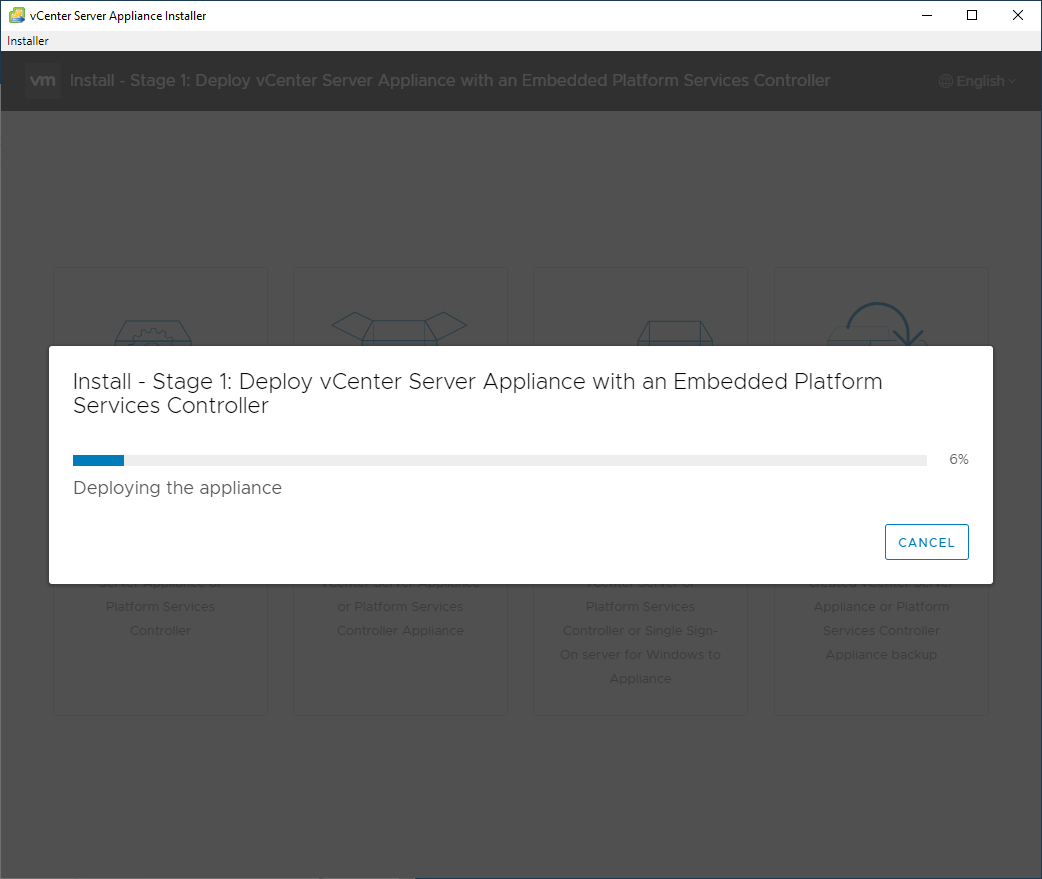
Task: Click the Upgrade card 'Controller Appliance' text
Action: click(x=400, y=631)
